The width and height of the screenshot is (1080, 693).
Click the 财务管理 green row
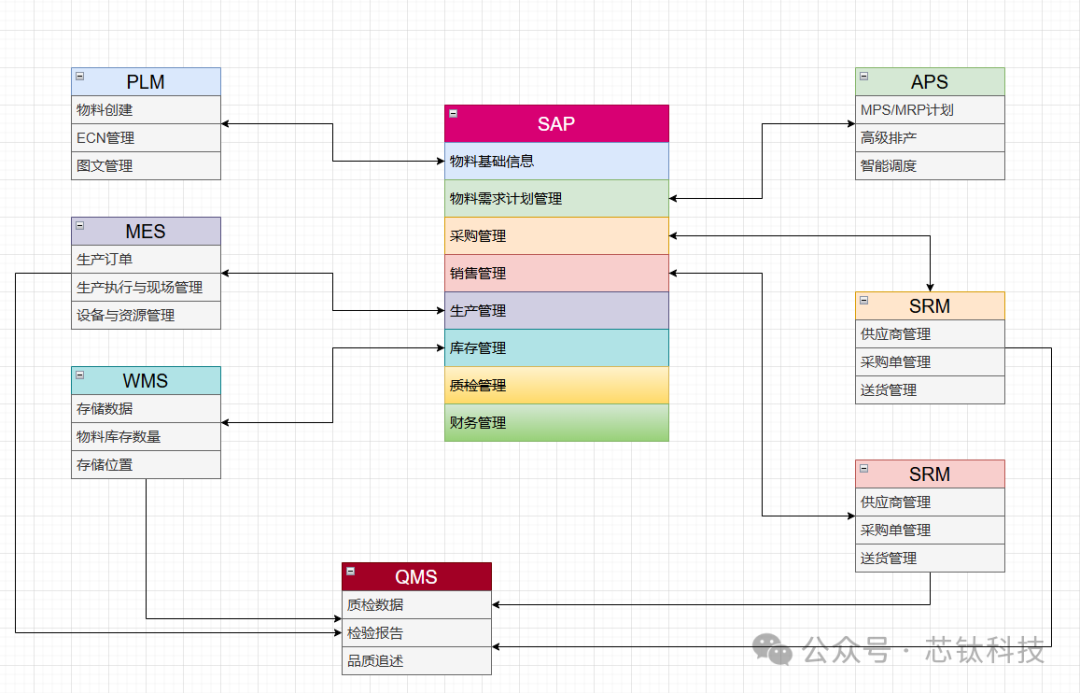(556, 423)
